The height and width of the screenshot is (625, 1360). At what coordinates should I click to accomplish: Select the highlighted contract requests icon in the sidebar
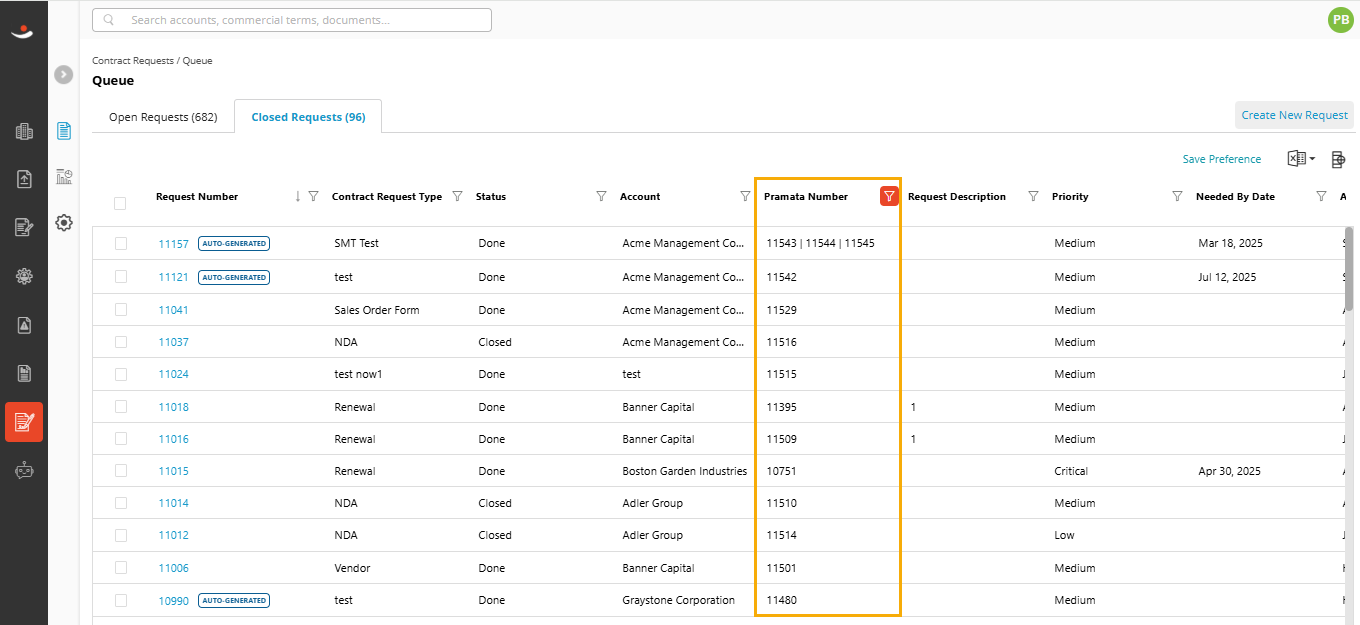point(24,422)
